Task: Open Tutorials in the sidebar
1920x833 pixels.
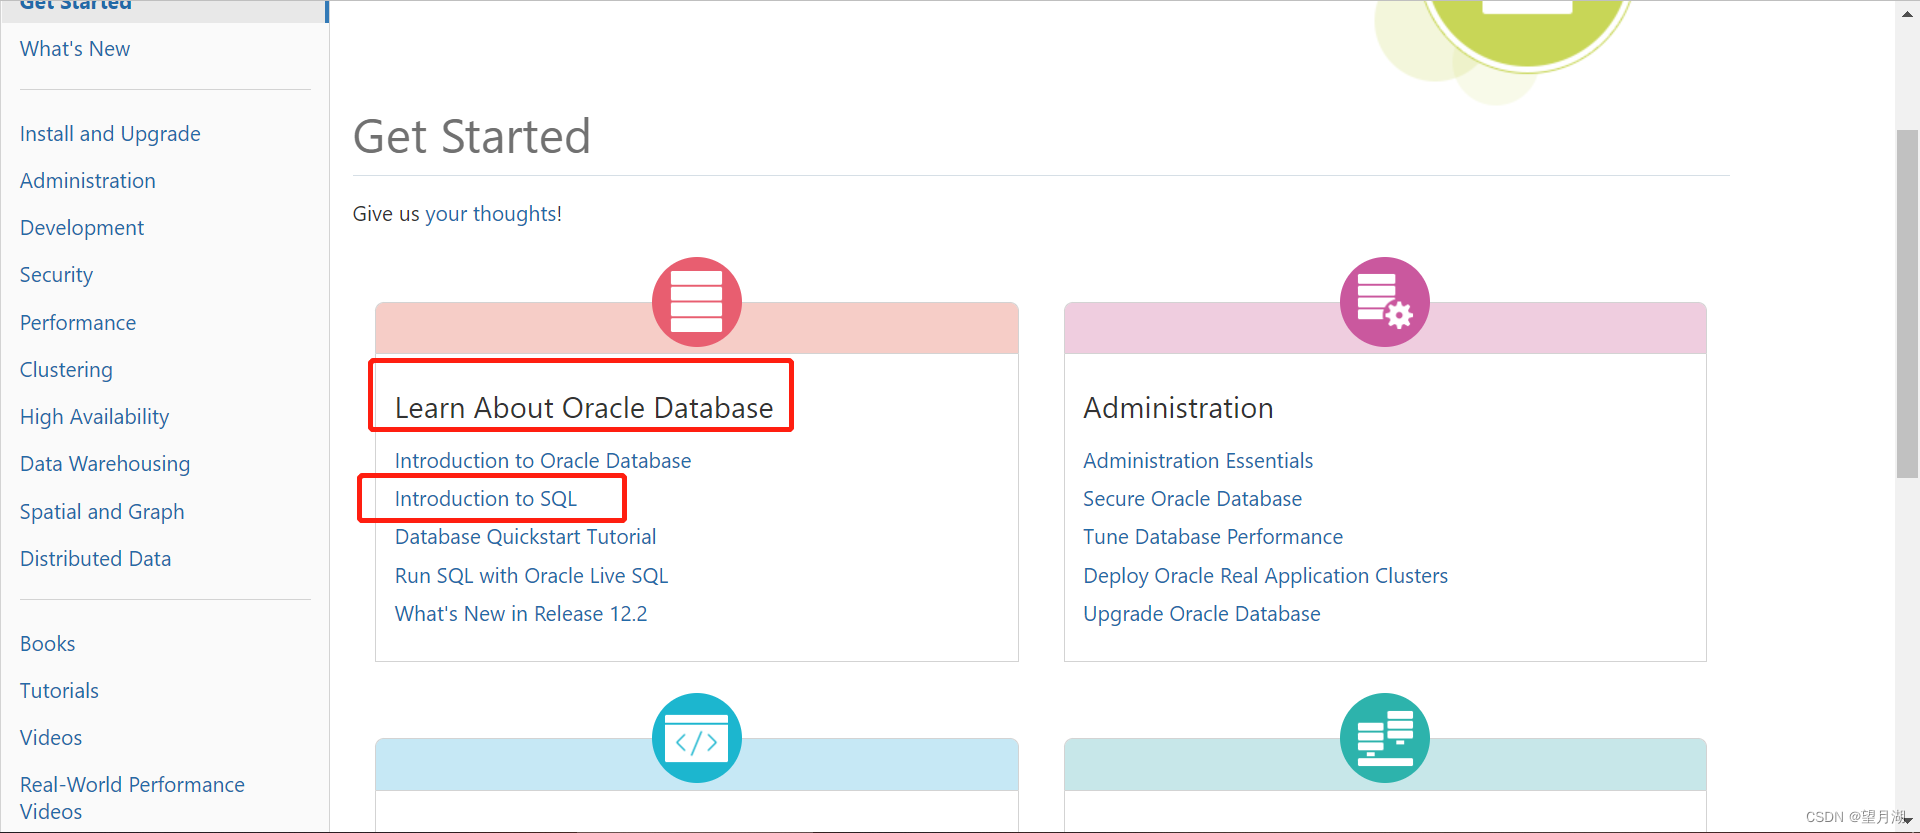Action: pyautogui.click(x=59, y=691)
